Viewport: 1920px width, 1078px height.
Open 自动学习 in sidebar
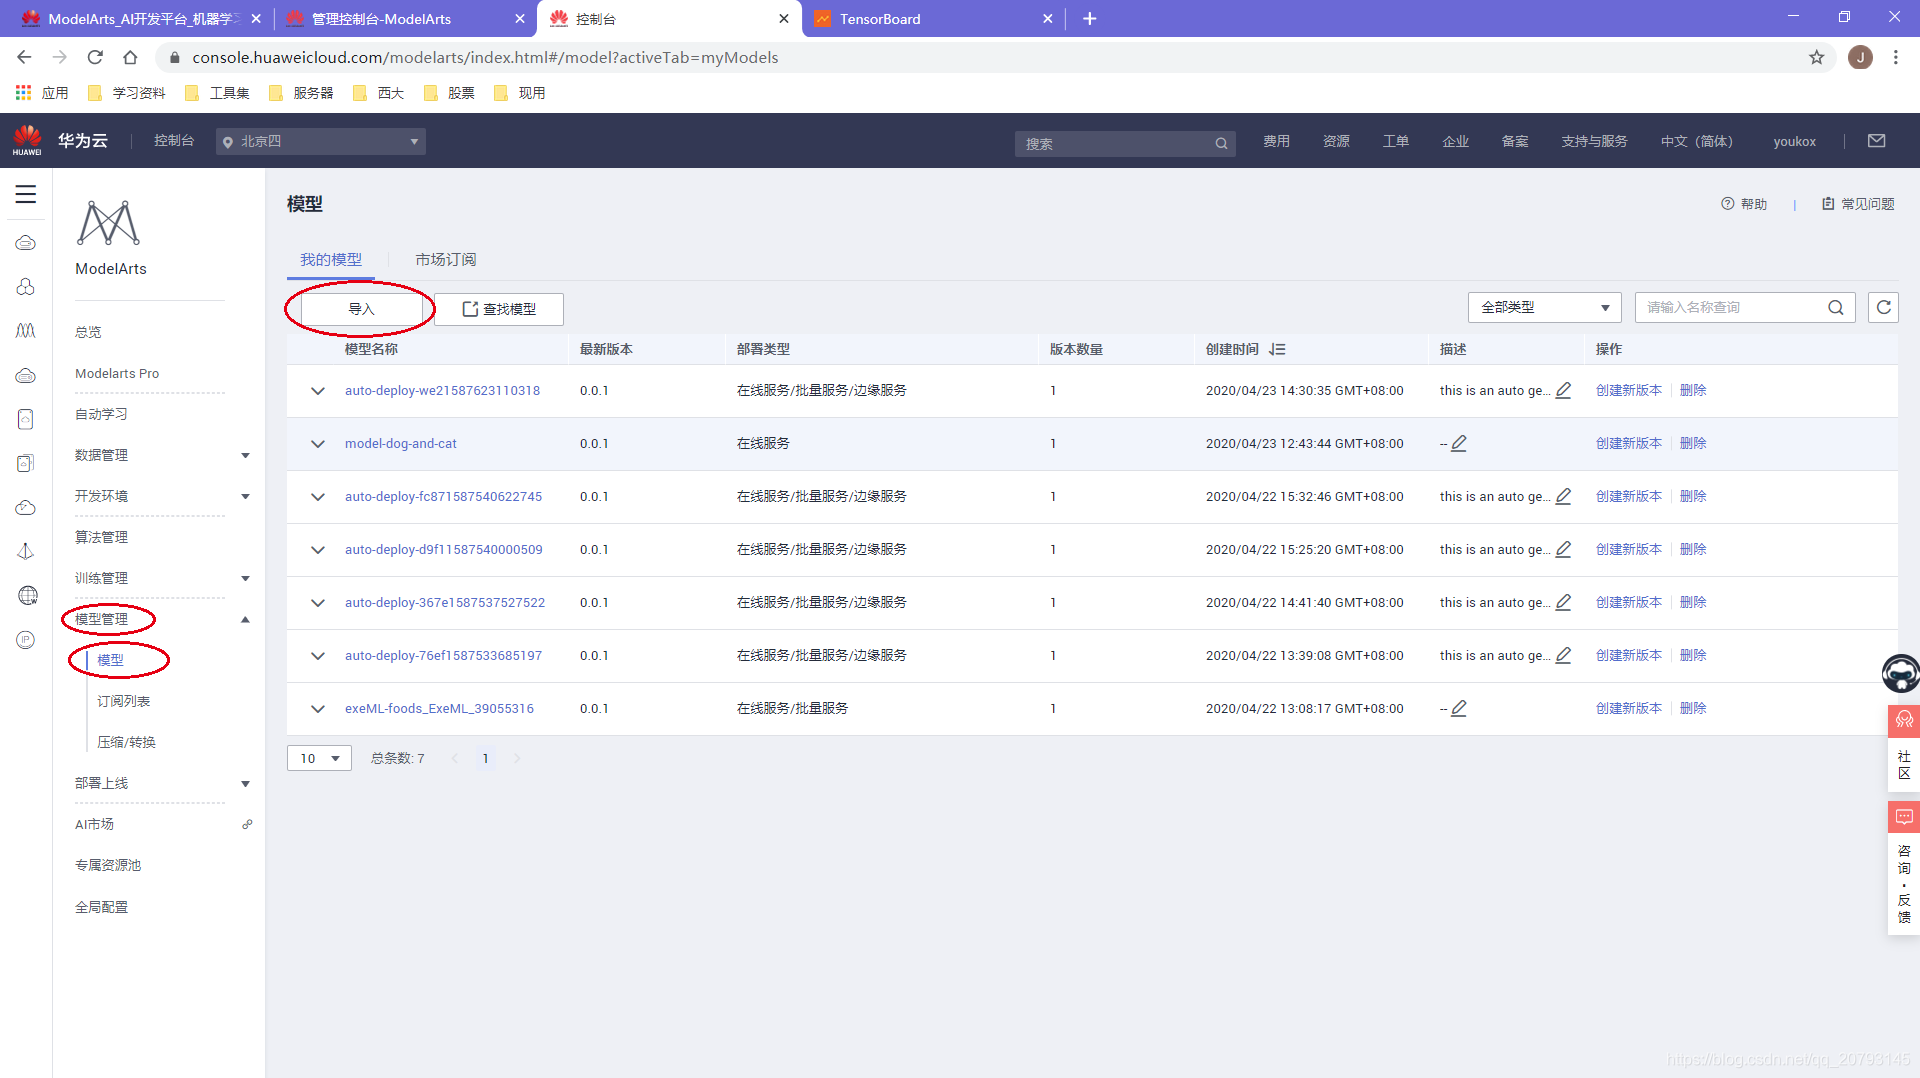(x=102, y=414)
